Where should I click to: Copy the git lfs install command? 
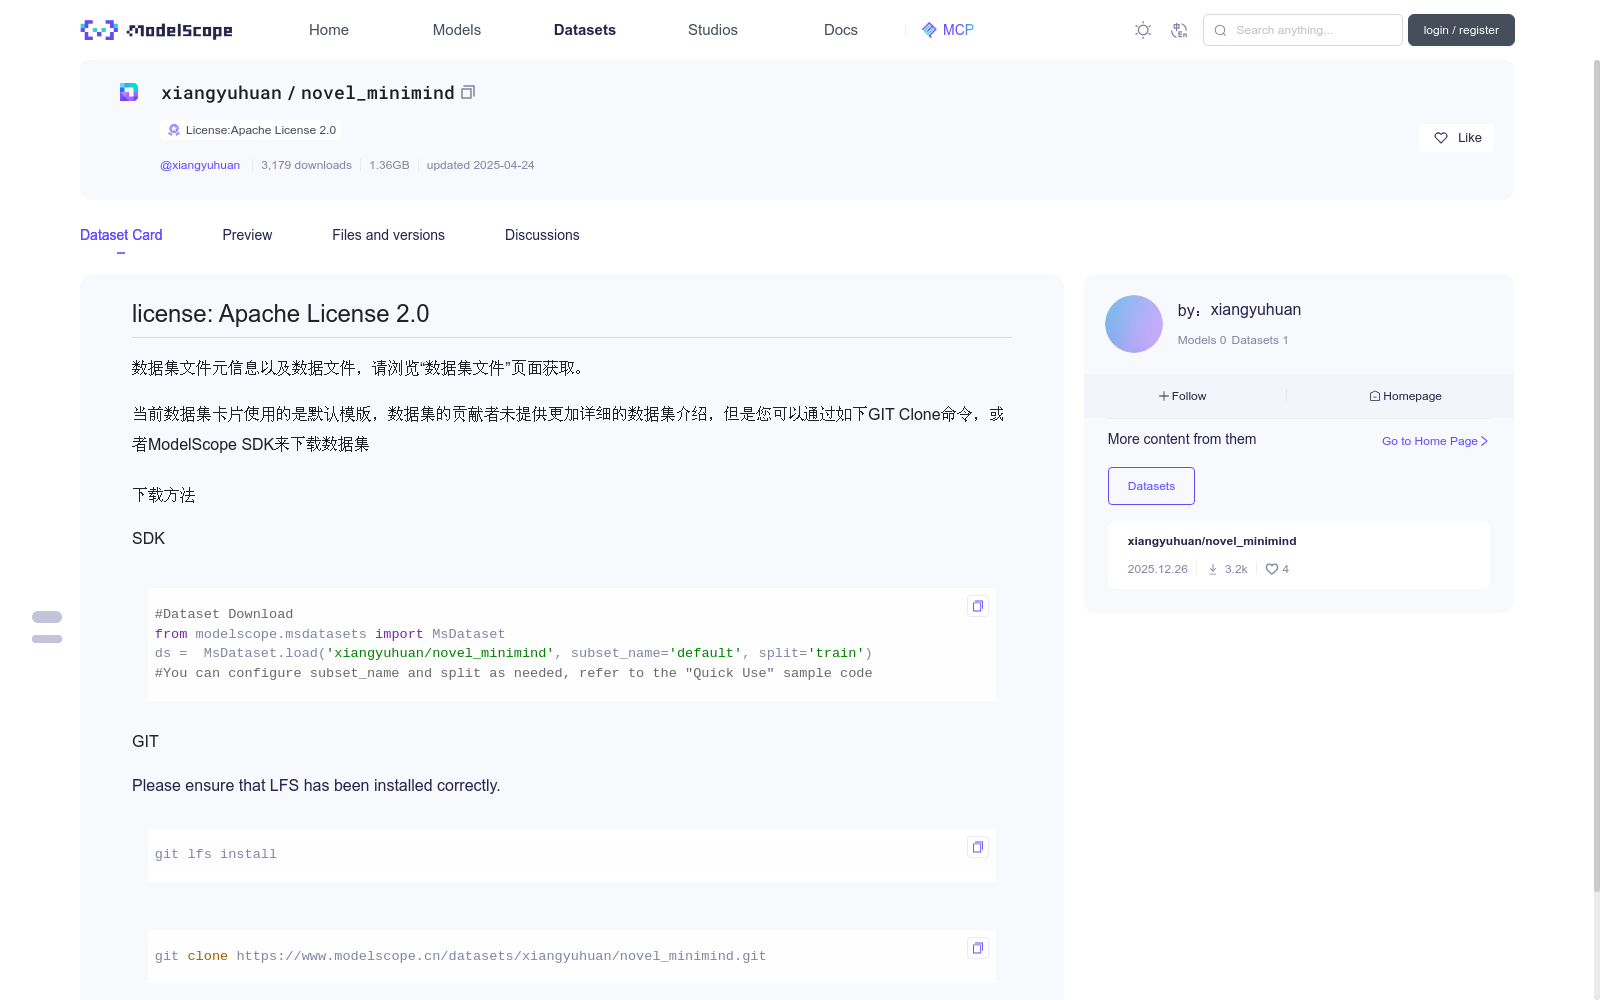pyautogui.click(x=978, y=847)
